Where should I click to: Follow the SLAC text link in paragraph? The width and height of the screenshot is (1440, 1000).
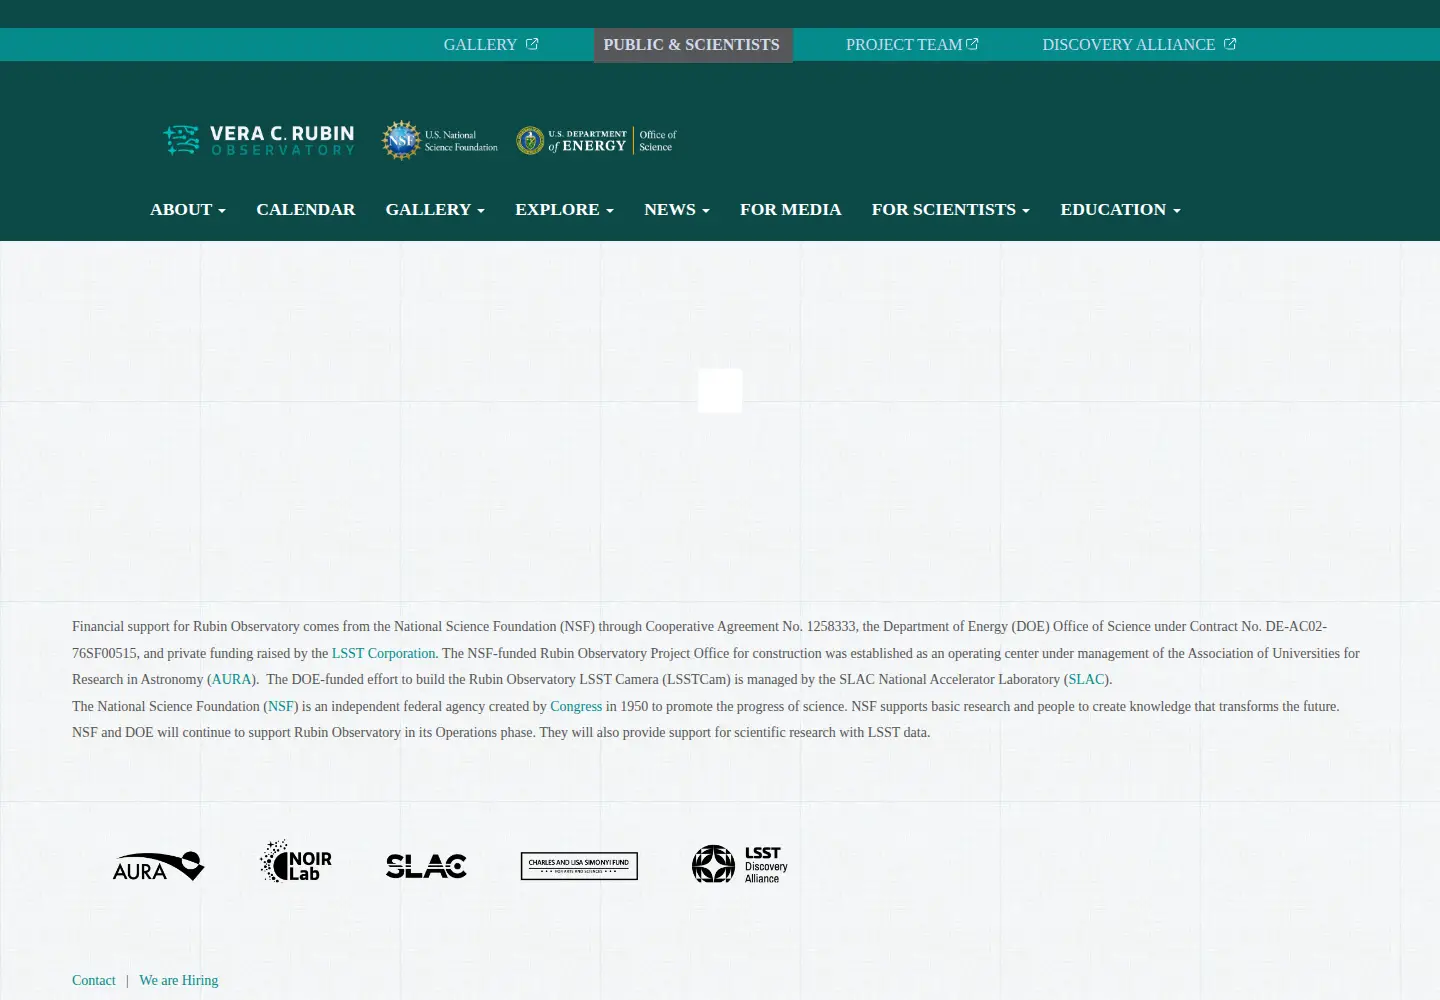(x=1086, y=679)
